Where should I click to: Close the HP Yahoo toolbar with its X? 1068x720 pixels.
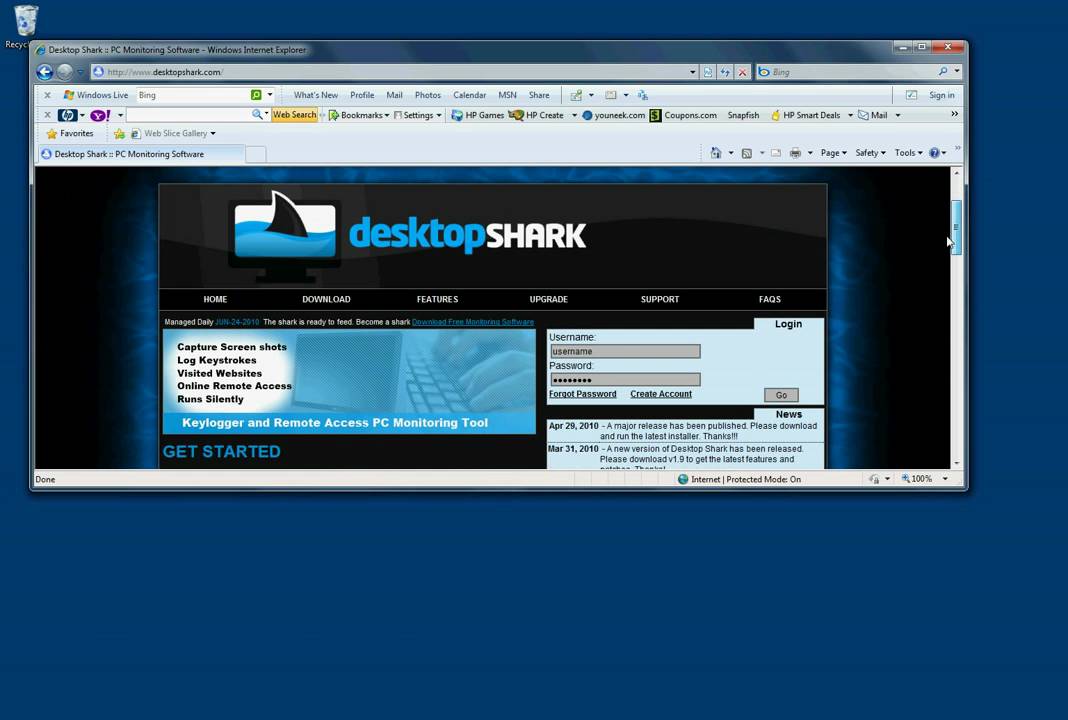point(48,115)
